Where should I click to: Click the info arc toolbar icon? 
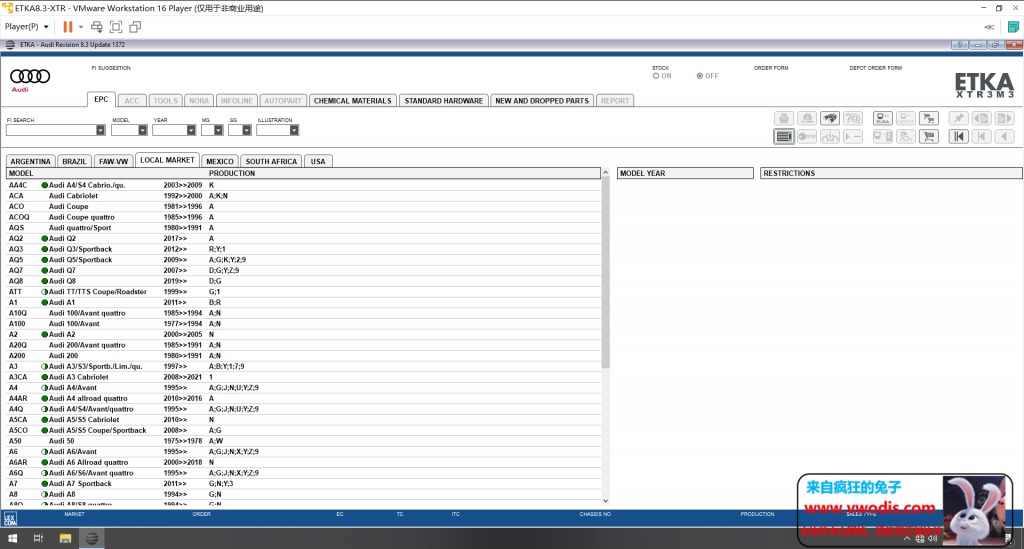point(830,136)
